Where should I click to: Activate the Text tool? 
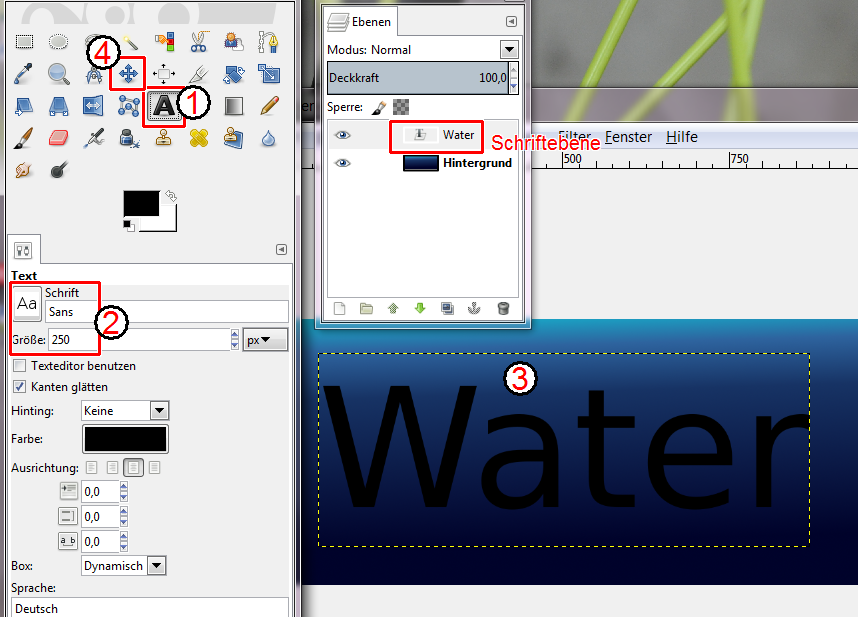pyautogui.click(x=164, y=106)
